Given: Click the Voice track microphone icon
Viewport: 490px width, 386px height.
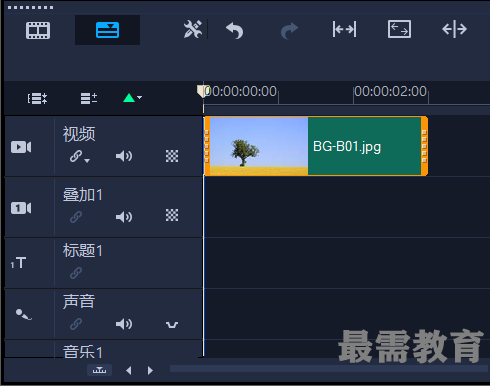Looking at the screenshot, I should 24,314.
